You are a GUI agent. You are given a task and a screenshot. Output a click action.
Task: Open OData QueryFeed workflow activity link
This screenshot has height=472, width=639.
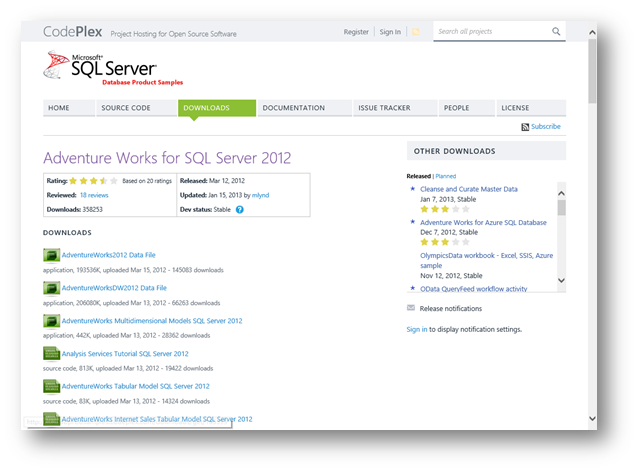(474, 289)
